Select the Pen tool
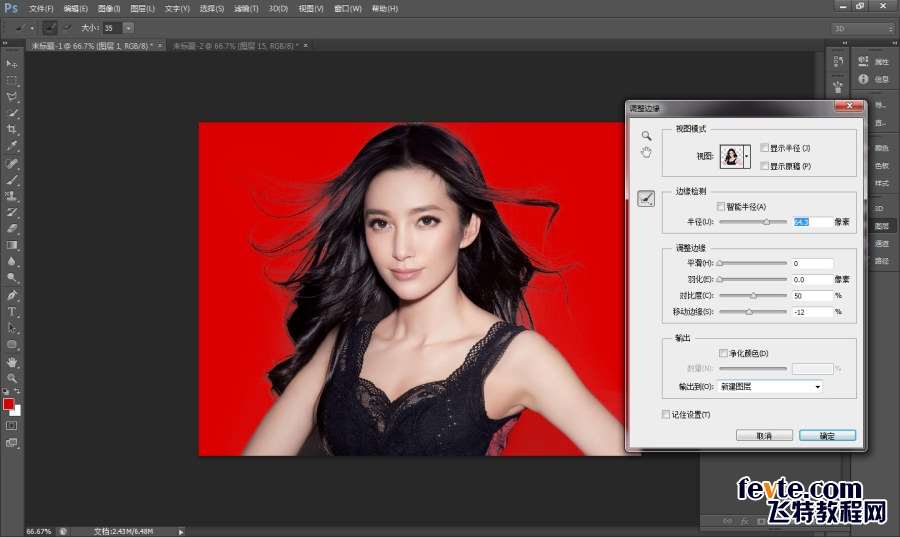The width and height of the screenshot is (900, 537). point(11,295)
